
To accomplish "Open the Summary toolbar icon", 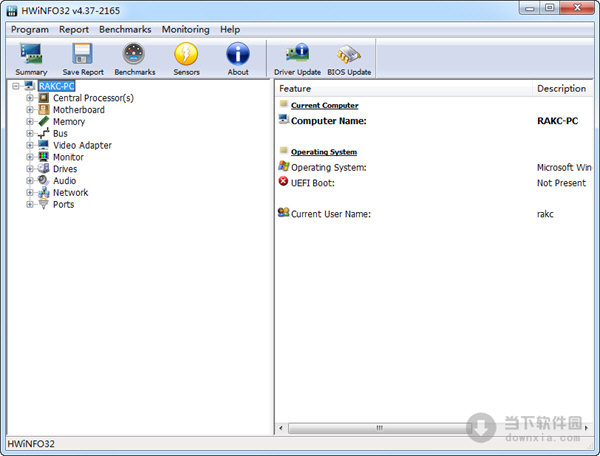I will point(31,54).
